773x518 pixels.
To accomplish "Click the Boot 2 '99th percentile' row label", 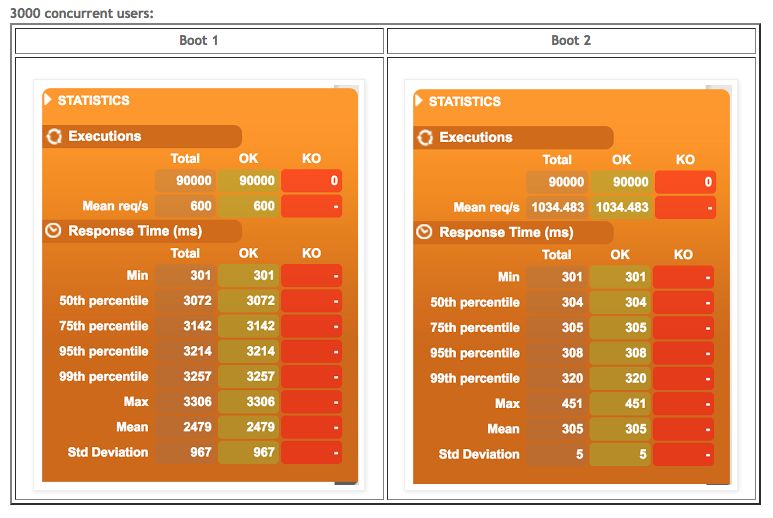I will click(x=474, y=379).
